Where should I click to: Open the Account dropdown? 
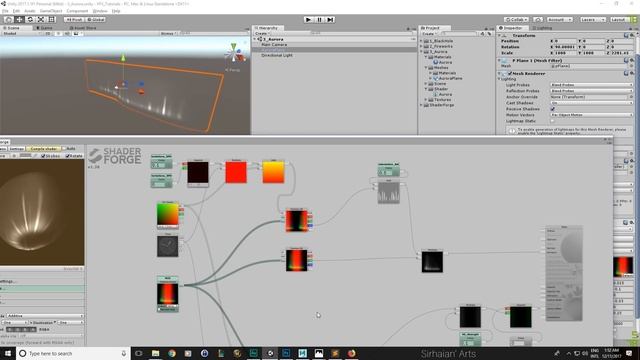(x=560, y=19)
